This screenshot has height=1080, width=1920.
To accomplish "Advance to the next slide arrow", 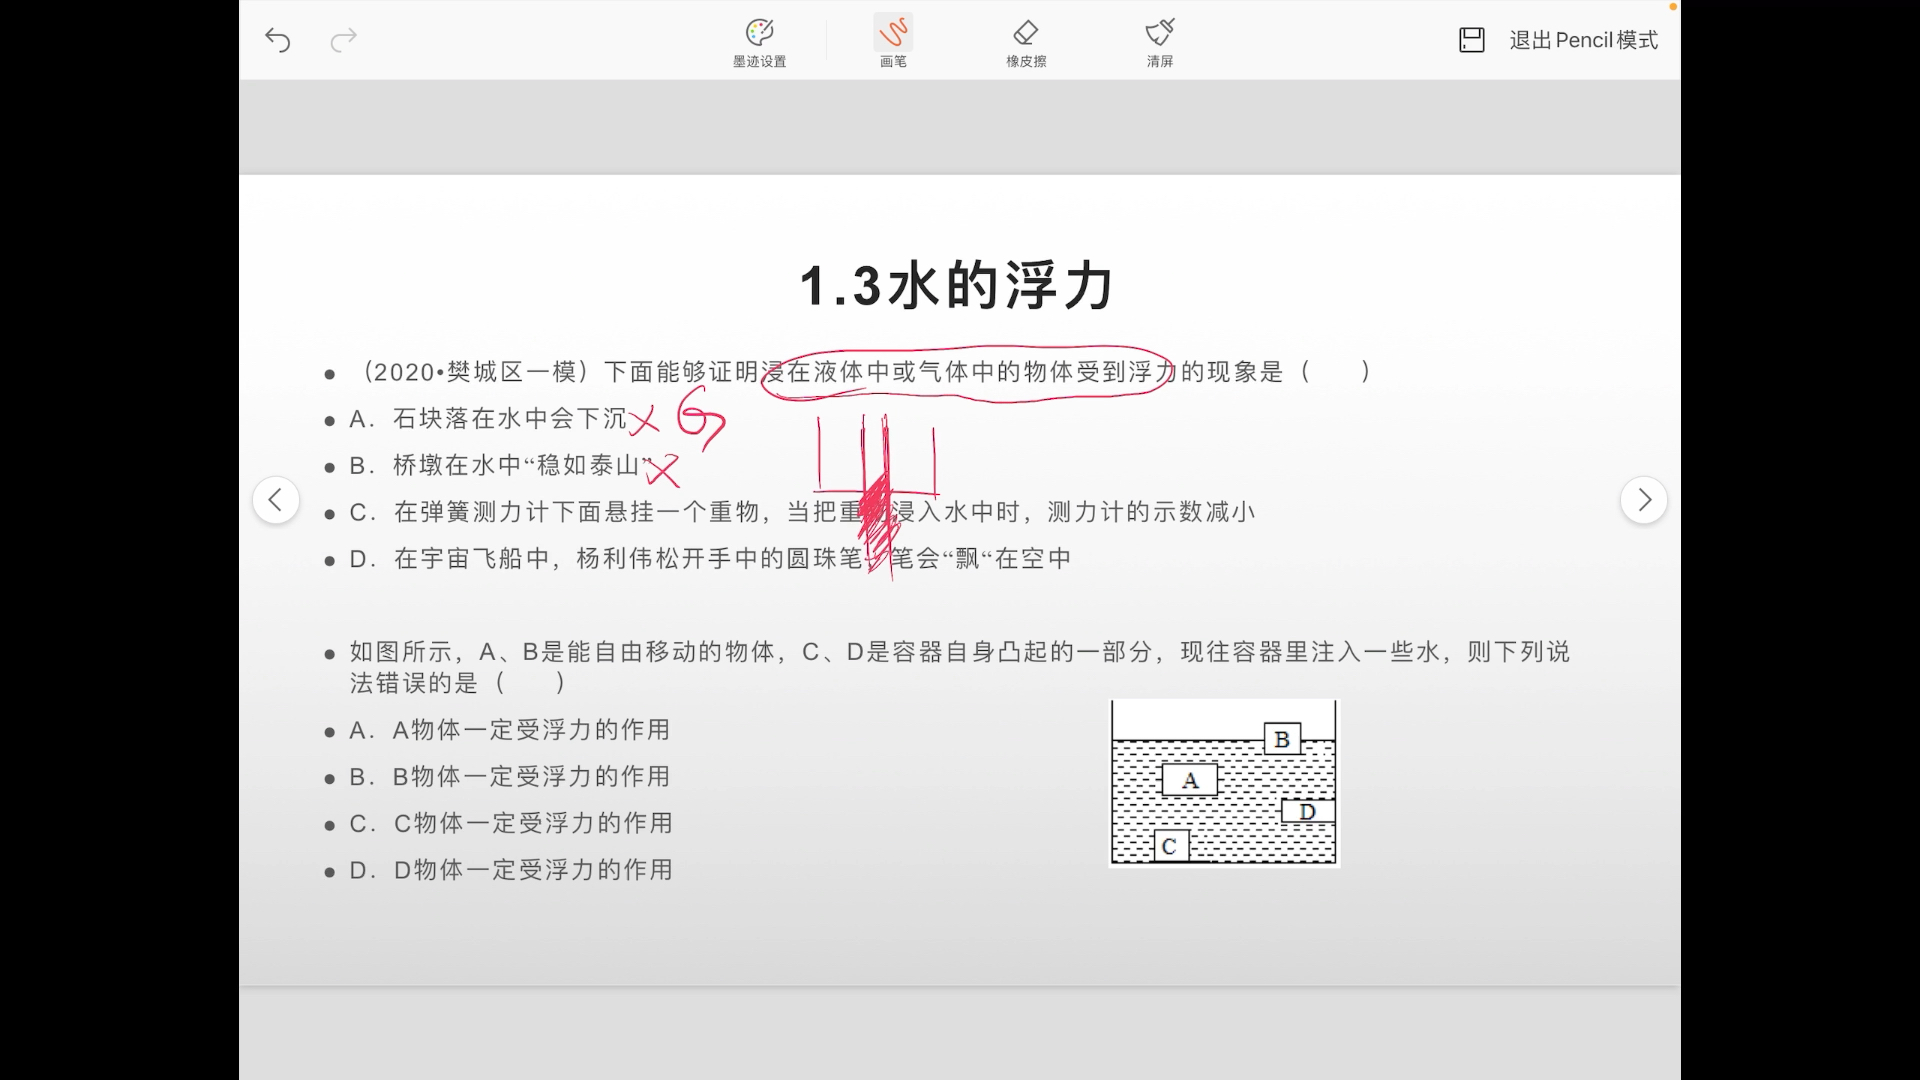I will pyautogui.click(x=1644, y=500).
